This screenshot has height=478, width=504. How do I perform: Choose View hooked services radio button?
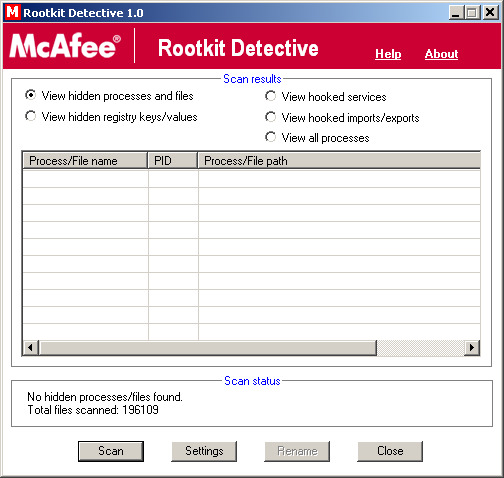click(x=325, y=97)
